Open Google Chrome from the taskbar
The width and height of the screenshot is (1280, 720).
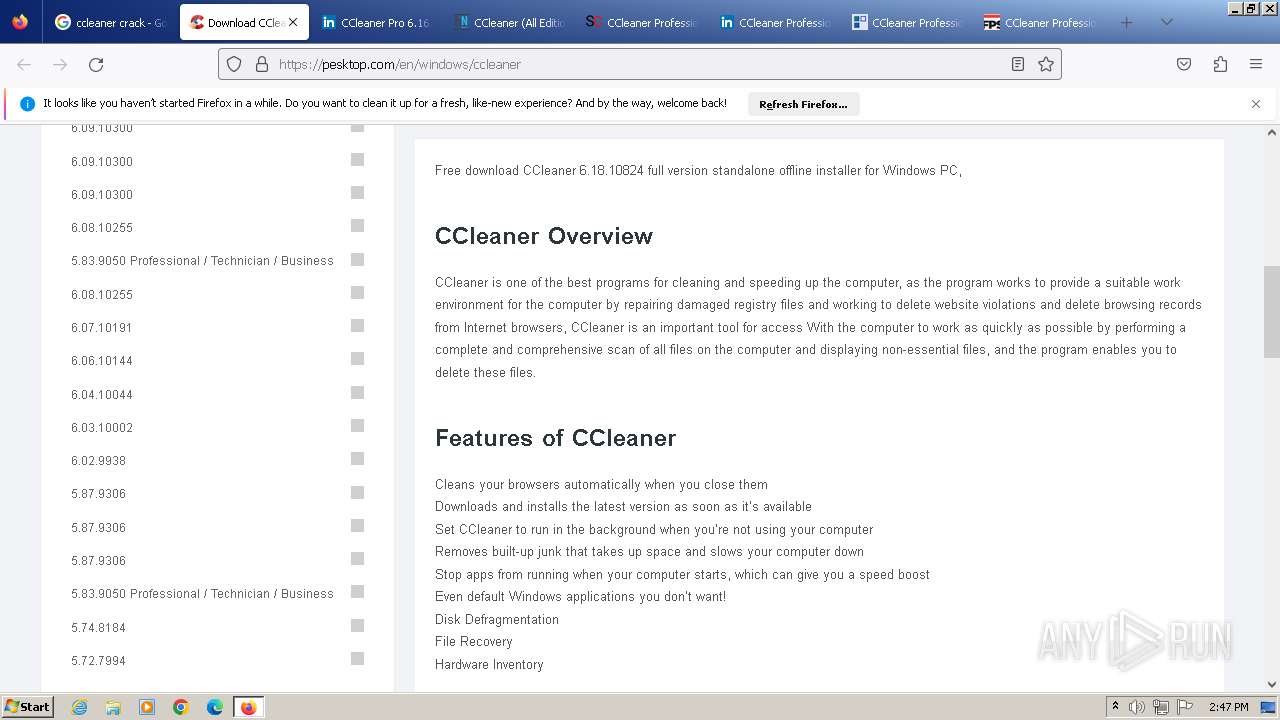[x=181, y=707]
